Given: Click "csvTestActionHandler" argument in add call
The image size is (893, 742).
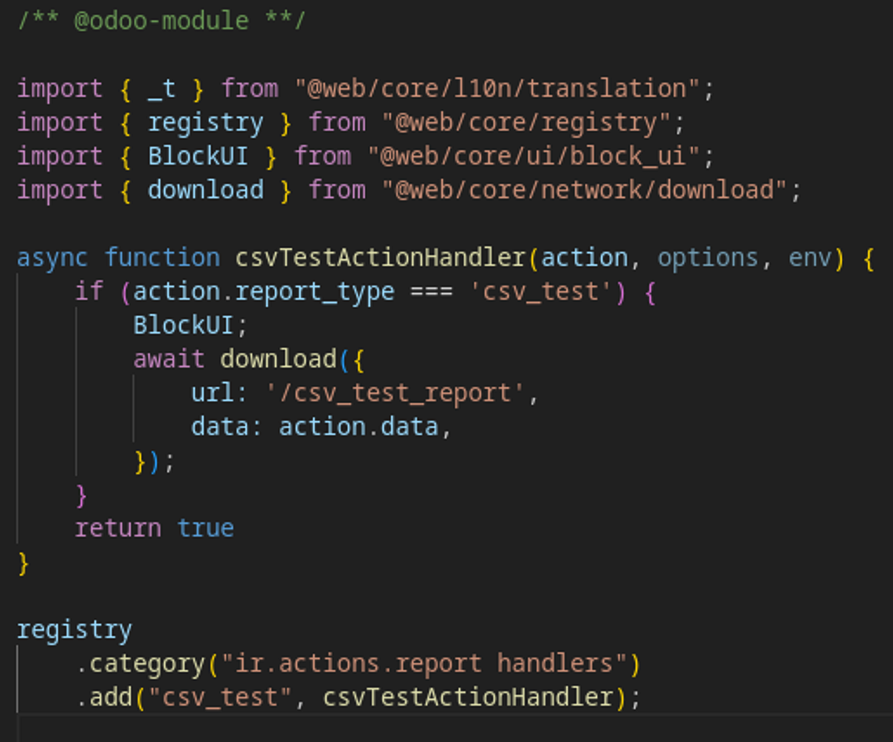Looking at the screenshot, I should pos(468,698).
